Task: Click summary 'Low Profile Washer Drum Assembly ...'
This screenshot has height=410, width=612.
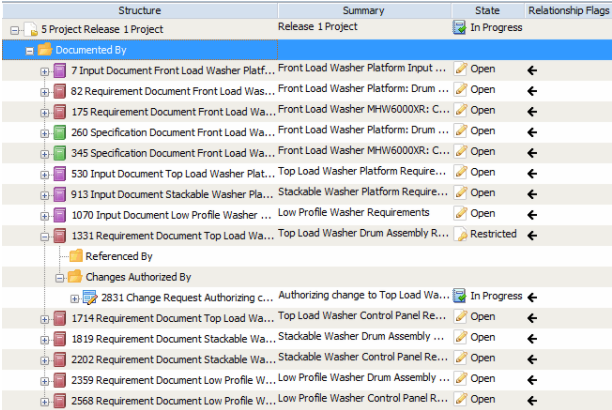Action: [x=364, y=378]
